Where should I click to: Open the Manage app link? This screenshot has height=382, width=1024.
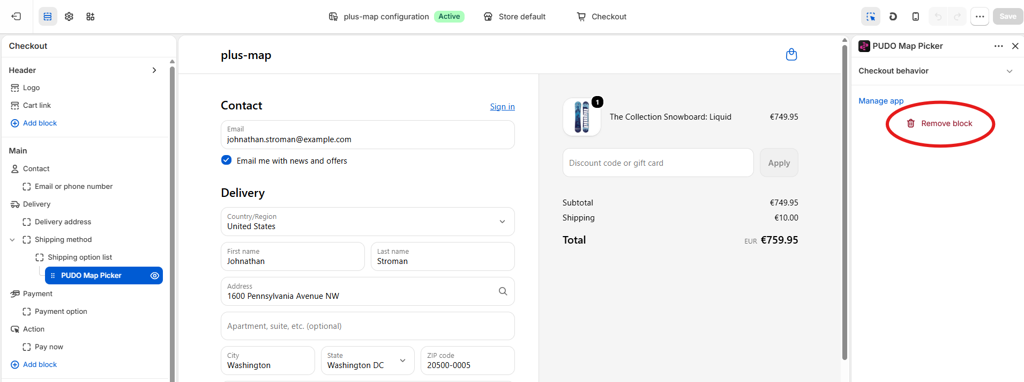pos(881,101)
